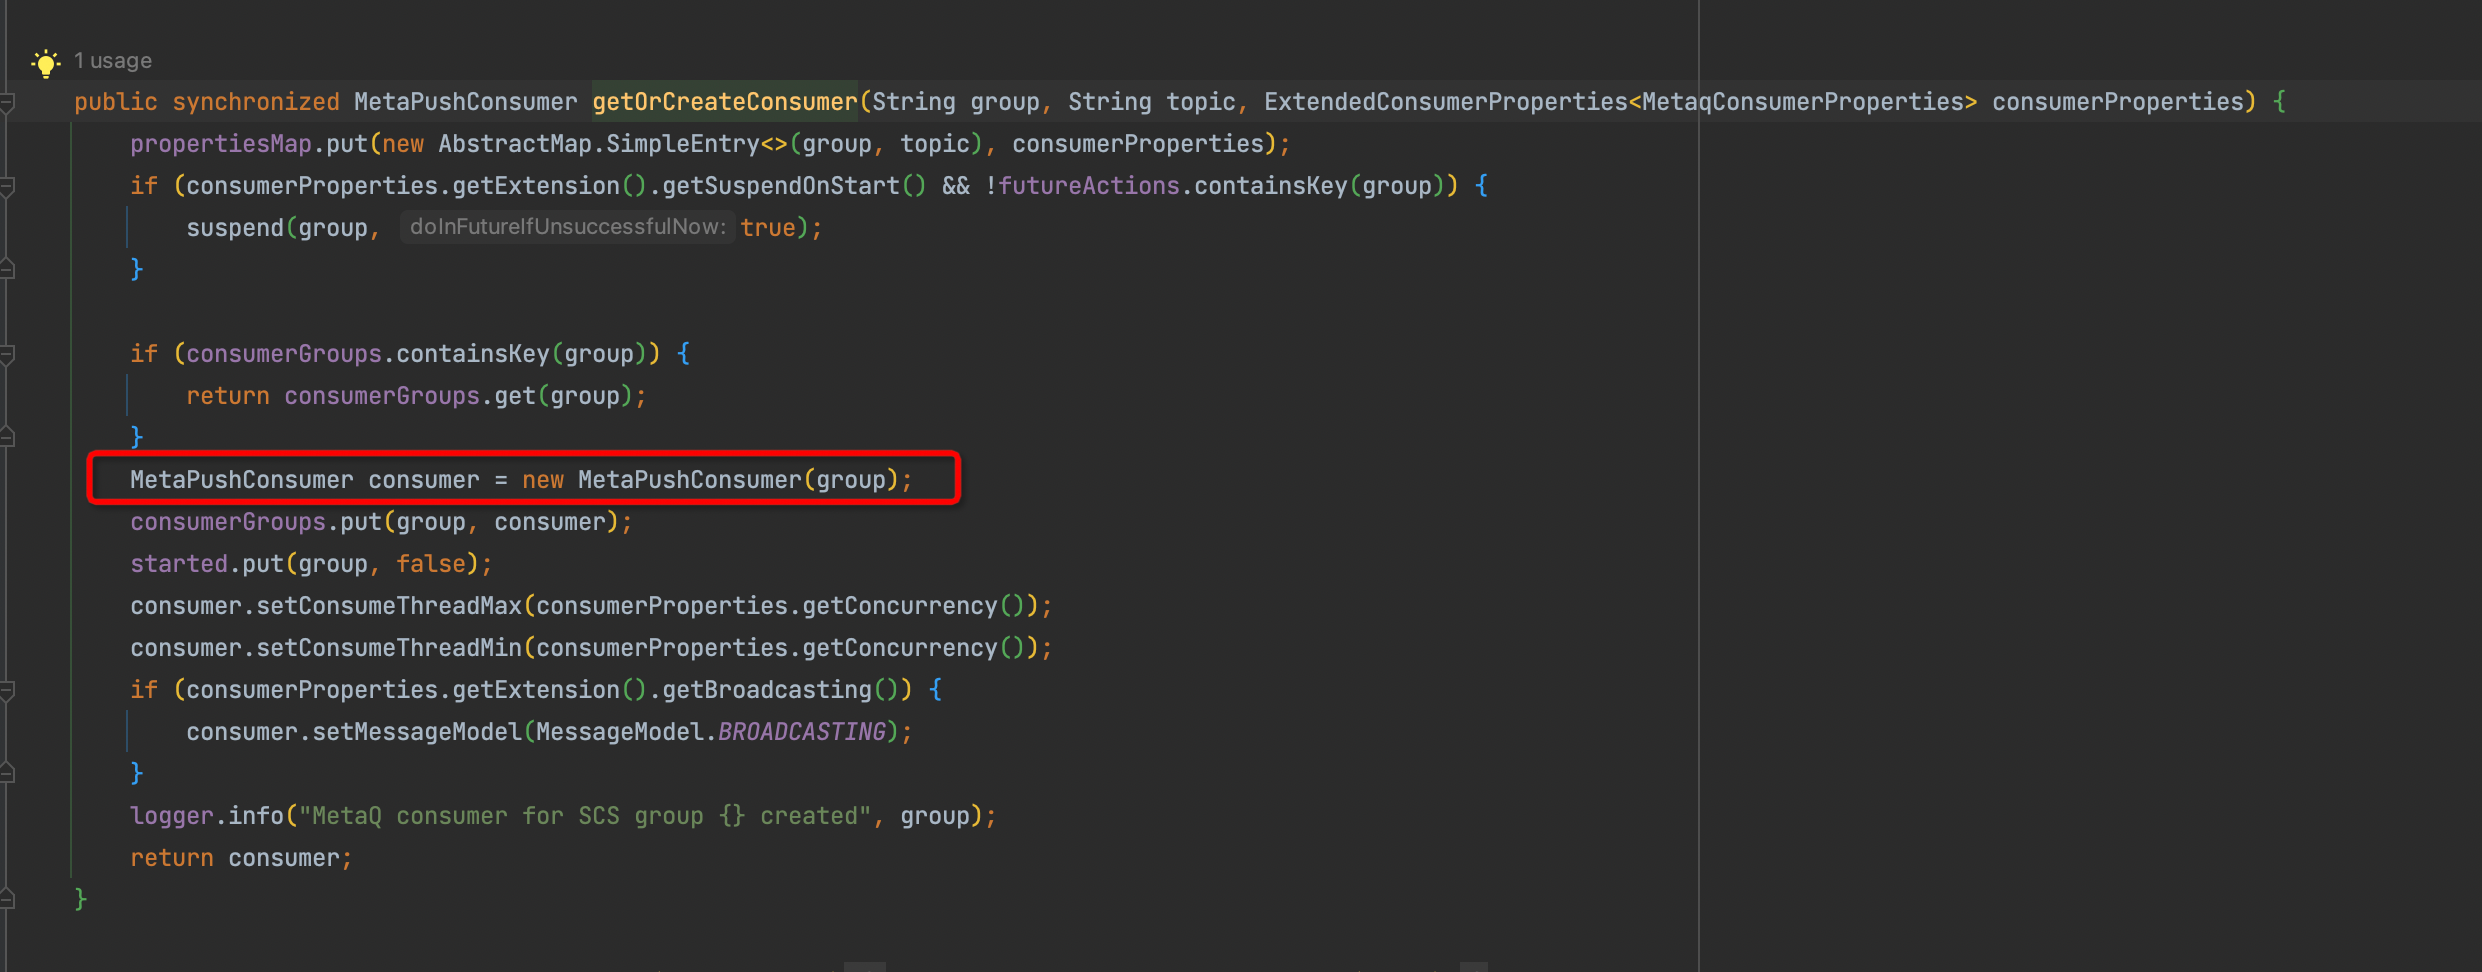Click the setConsumeThreadMax method call
Viewport: 2482px width, 972px height.
tap(389, 606)
